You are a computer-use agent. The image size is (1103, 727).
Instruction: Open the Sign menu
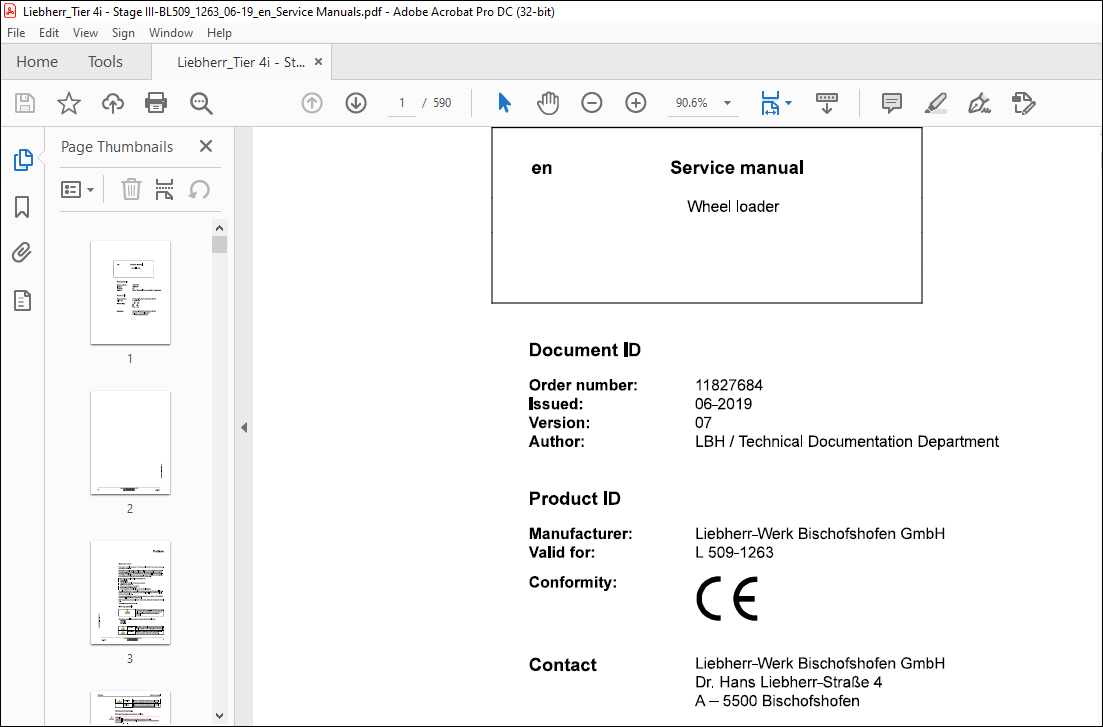click(x=123, y=33)
